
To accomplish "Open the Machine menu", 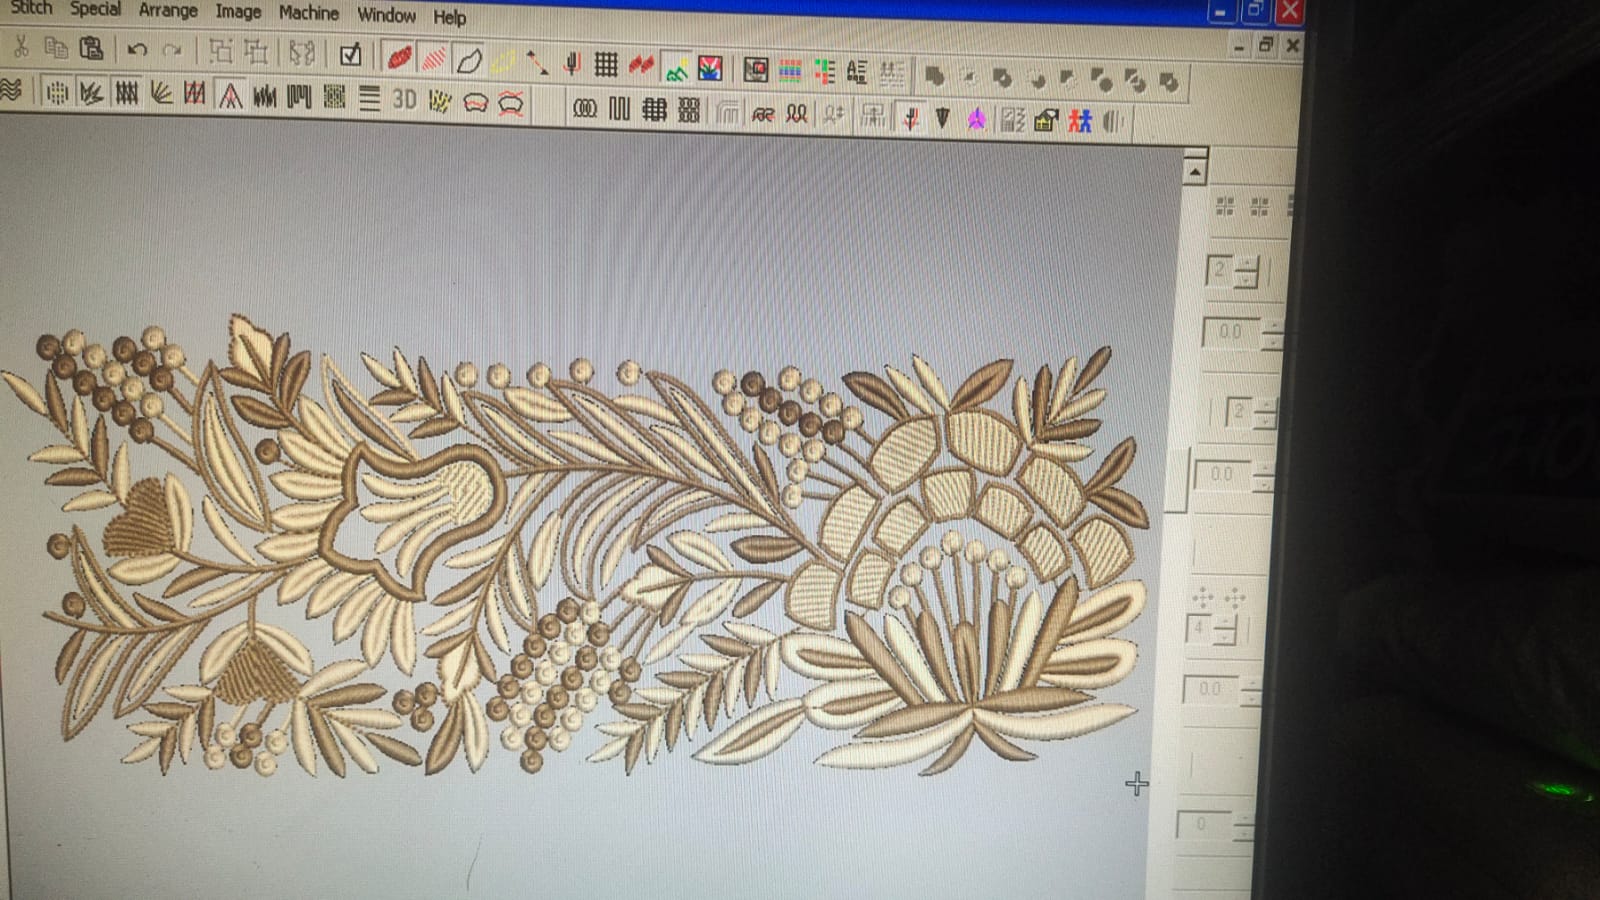I will point(308,13).
